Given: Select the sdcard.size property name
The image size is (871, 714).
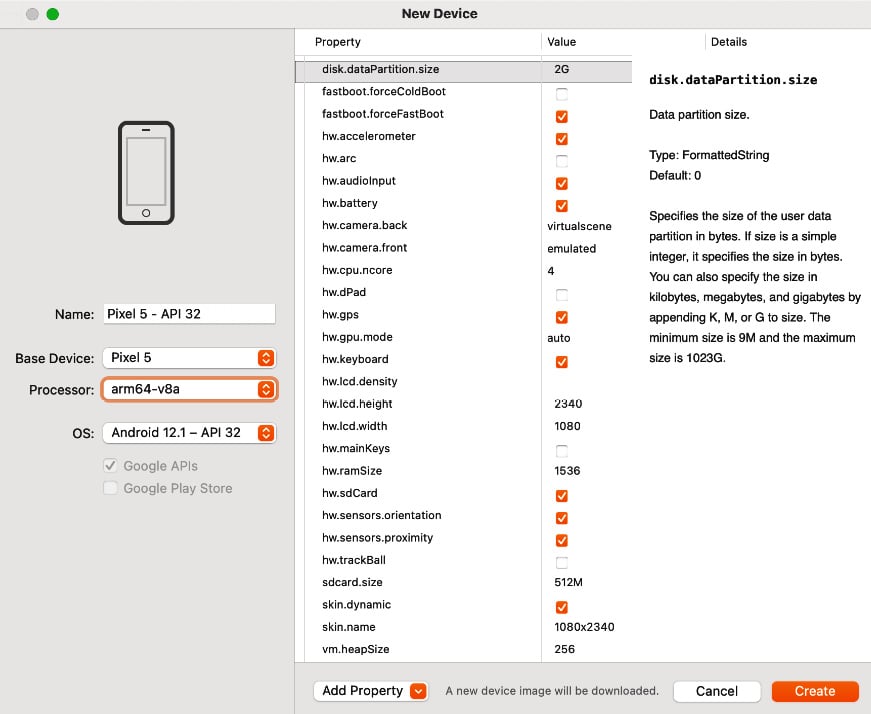Looking at the screenshot, I should pos(352,582).
